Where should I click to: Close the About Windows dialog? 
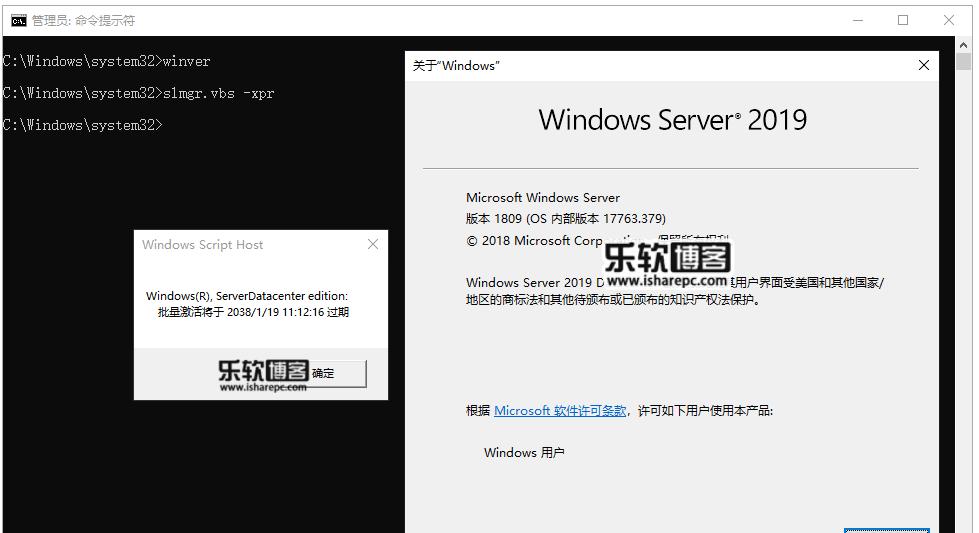point(924,66)
